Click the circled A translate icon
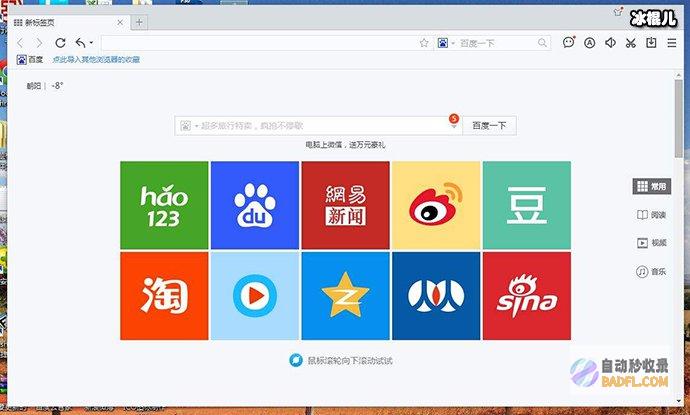The width and height of the screenshot is (690, 415). click(x=590, y=43)
